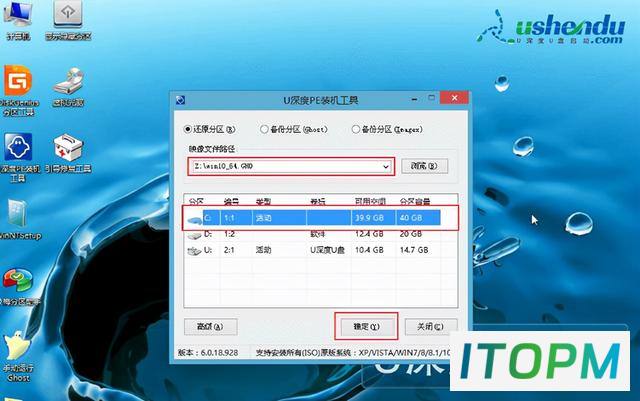640x401 pixels.
Task: Sort by the 编号 column header
Action: [x=231, y=201]
